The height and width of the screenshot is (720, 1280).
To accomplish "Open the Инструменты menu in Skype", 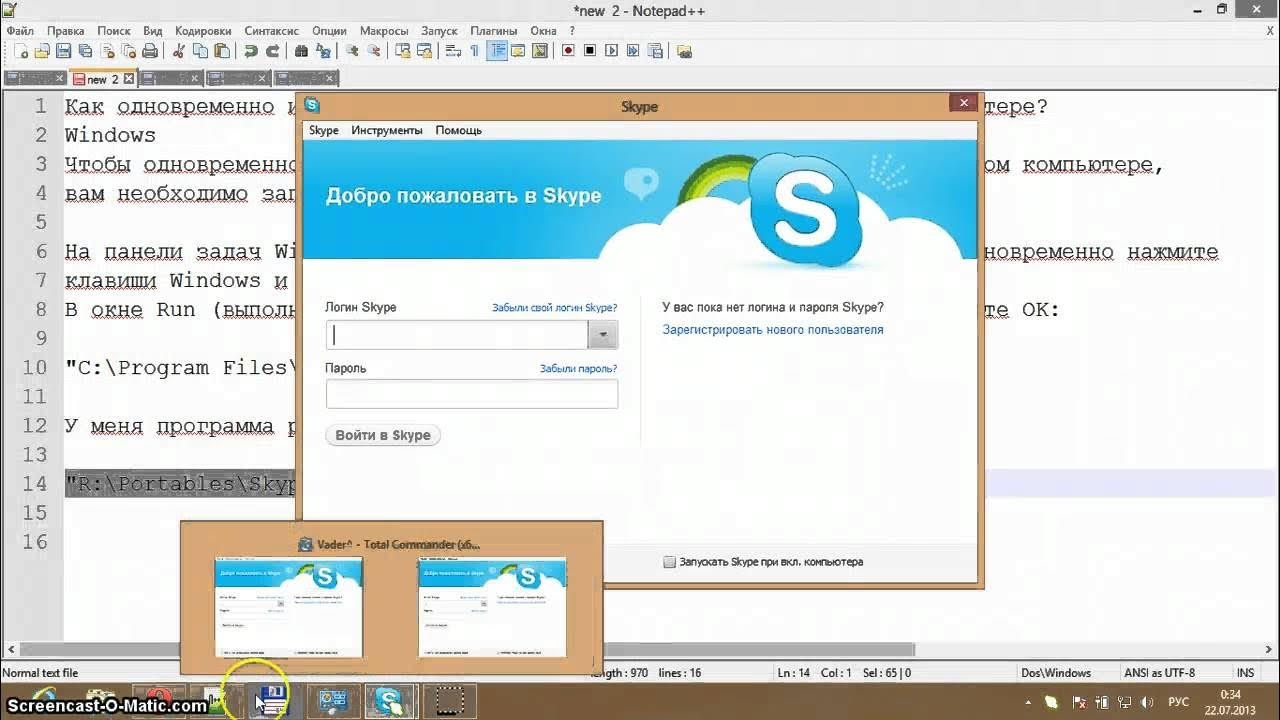I will 387,130.
